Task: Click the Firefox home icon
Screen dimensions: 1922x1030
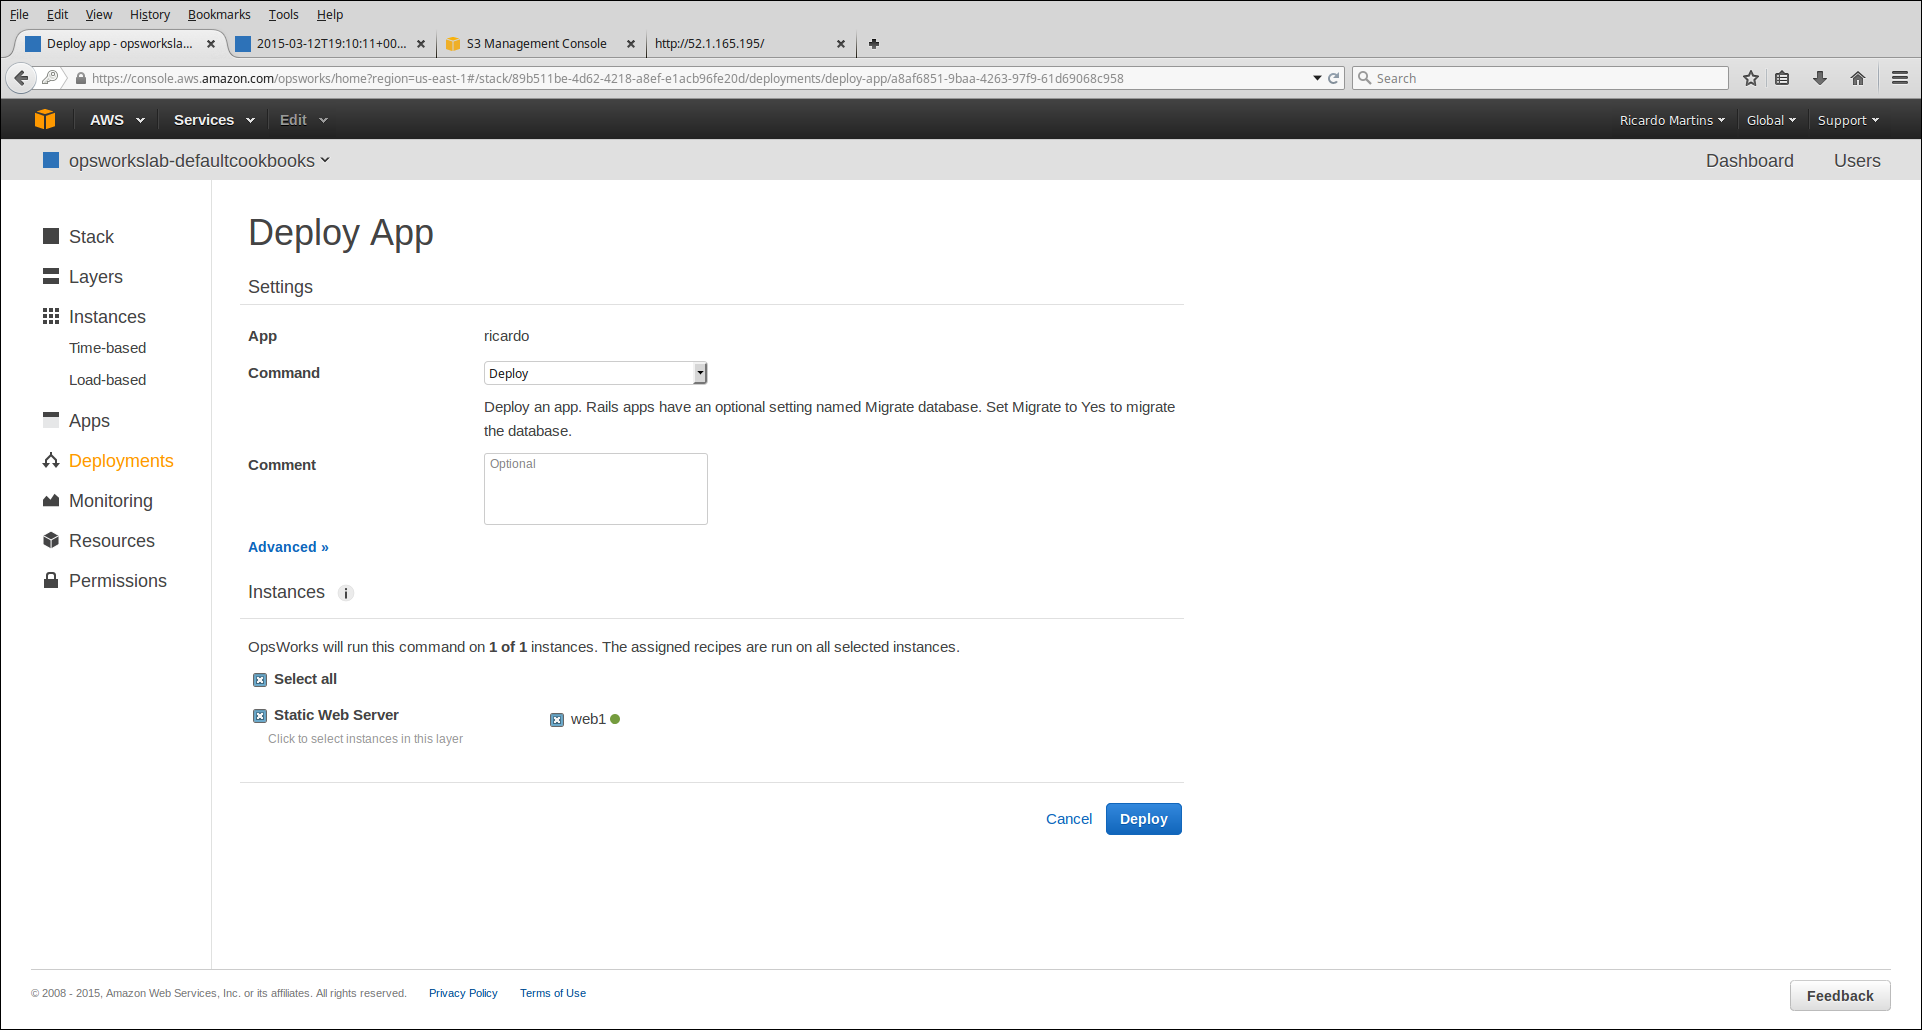Action: [1858, 78]
